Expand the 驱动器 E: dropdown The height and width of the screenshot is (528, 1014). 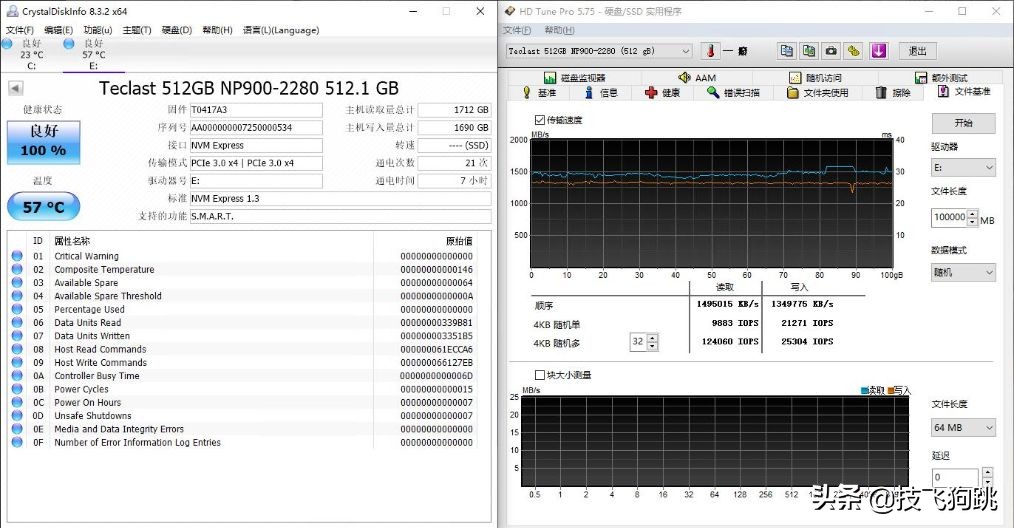coord(963,168)
